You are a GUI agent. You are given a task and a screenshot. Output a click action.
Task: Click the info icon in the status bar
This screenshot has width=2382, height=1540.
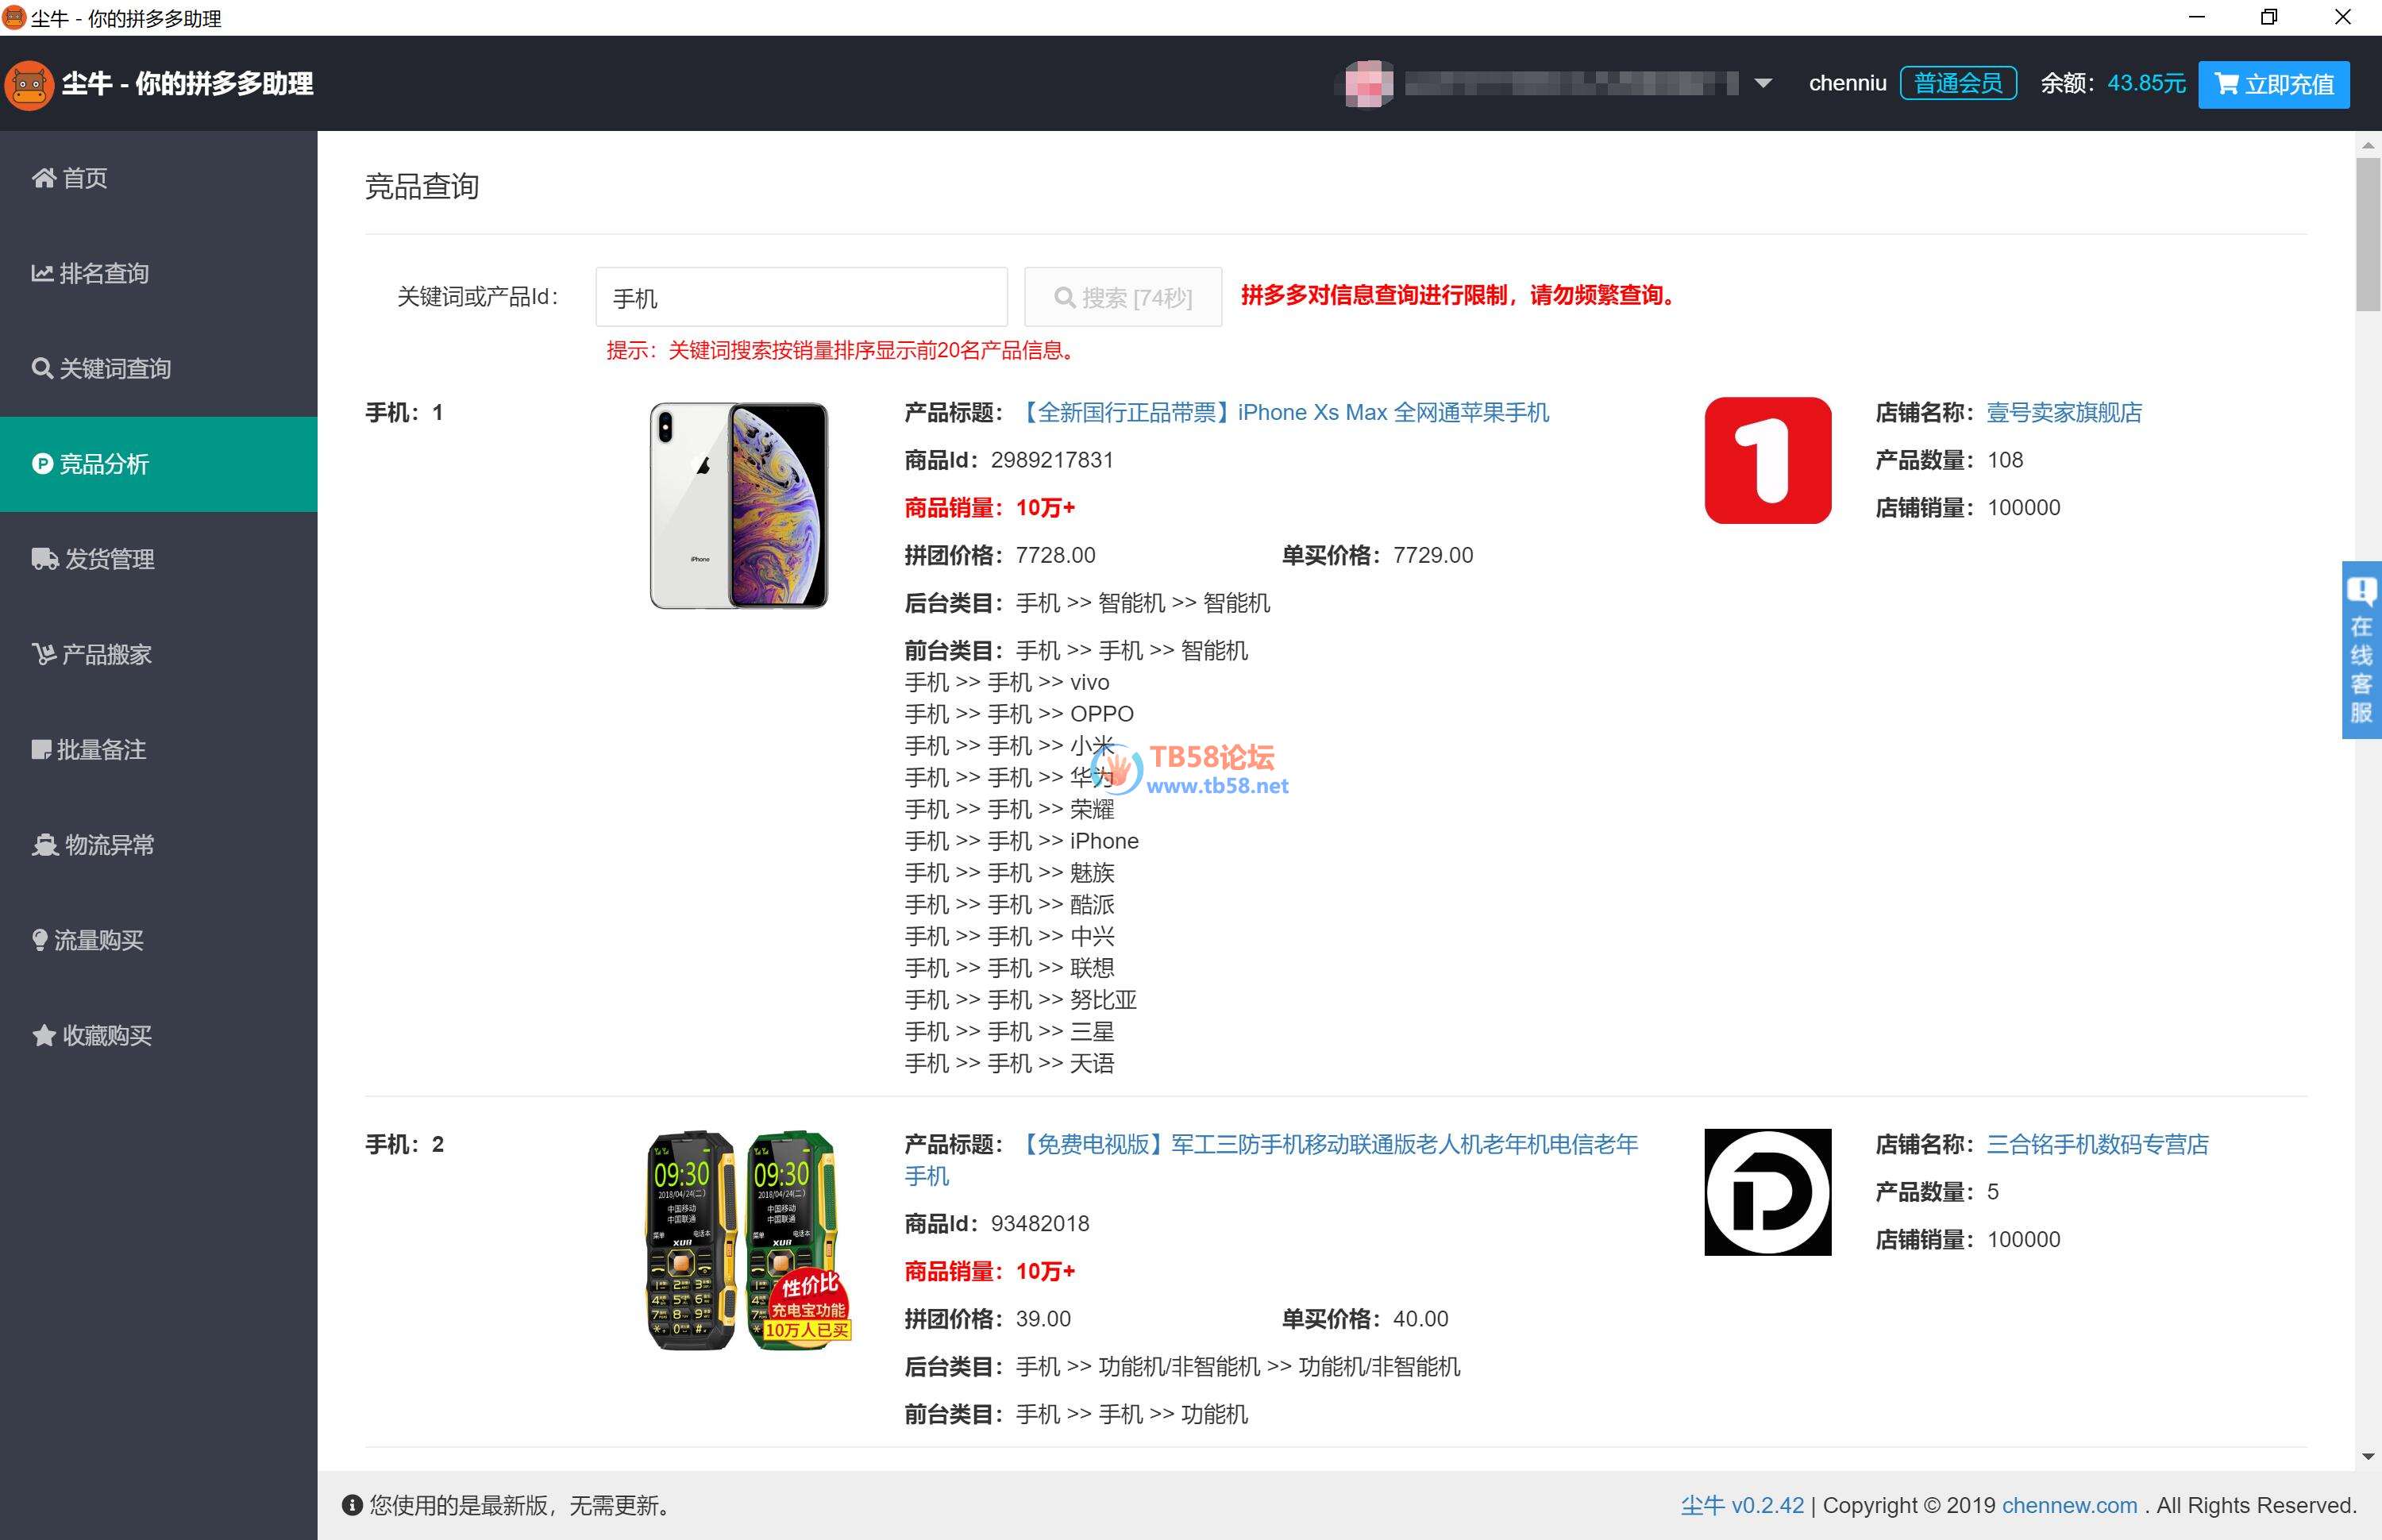point(351,1505)
